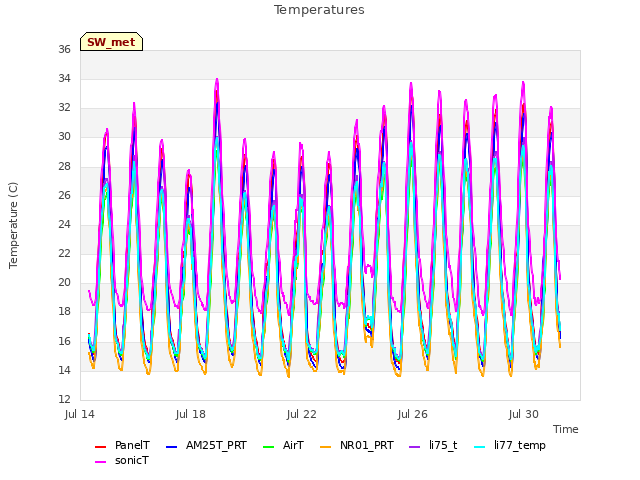The image size is (640, 480).
Task: Click the 16 y-axis tick label
Action: (x=64, y=341)
